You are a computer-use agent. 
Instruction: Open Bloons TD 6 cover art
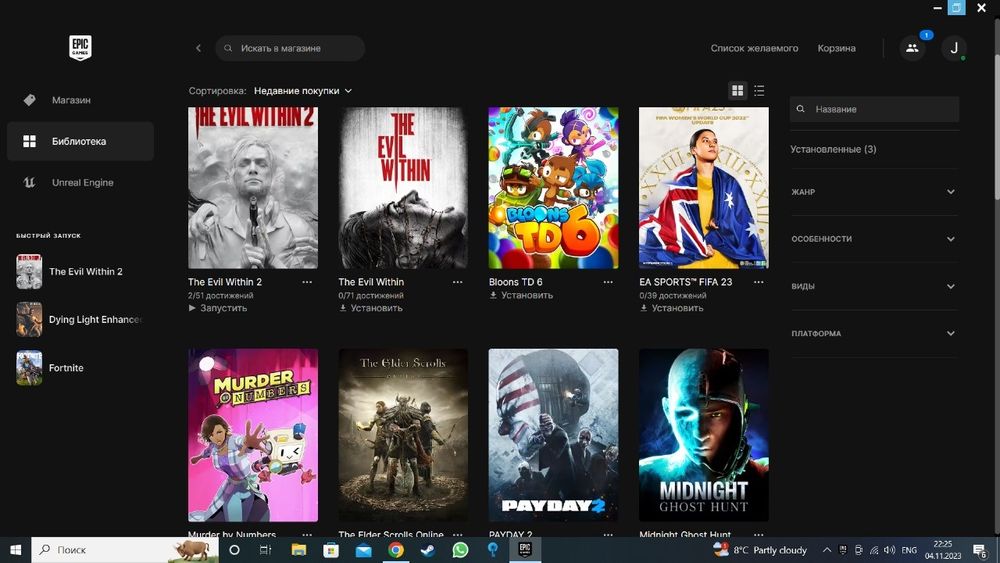coord(554,188)
